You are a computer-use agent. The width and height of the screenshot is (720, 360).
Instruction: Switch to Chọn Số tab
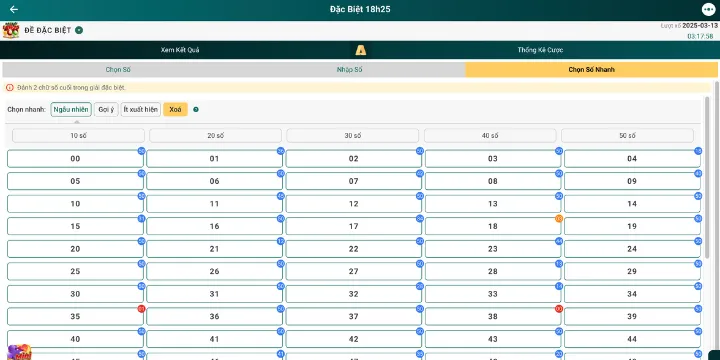coord(118,70)
